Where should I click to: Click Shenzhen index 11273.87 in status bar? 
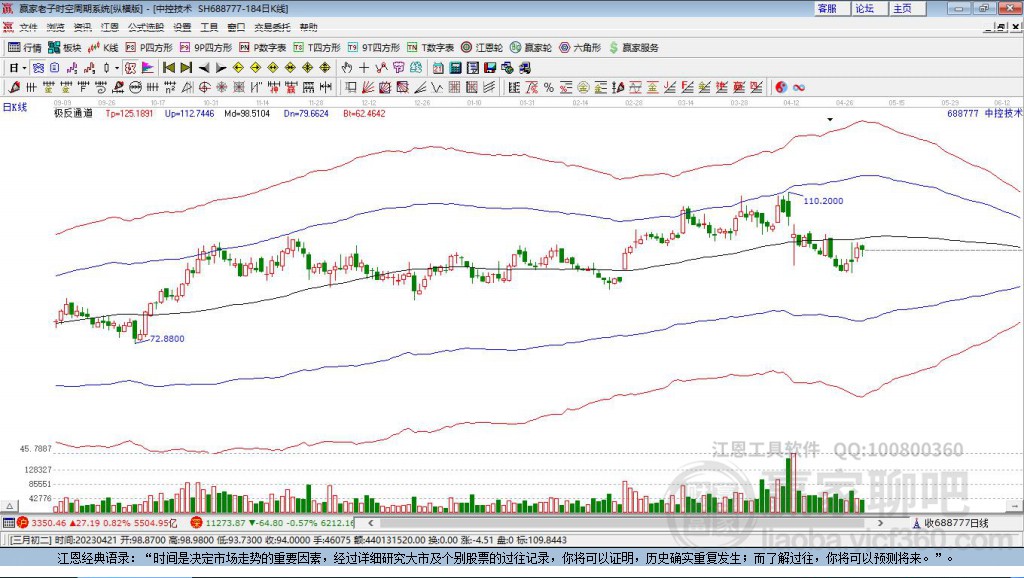[225, 523]
